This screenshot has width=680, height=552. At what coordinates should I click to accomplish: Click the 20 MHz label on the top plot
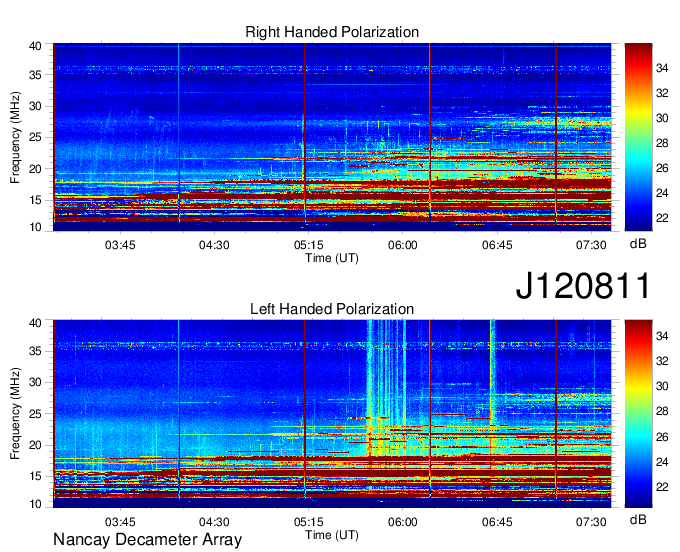click(x=36, y=169)
